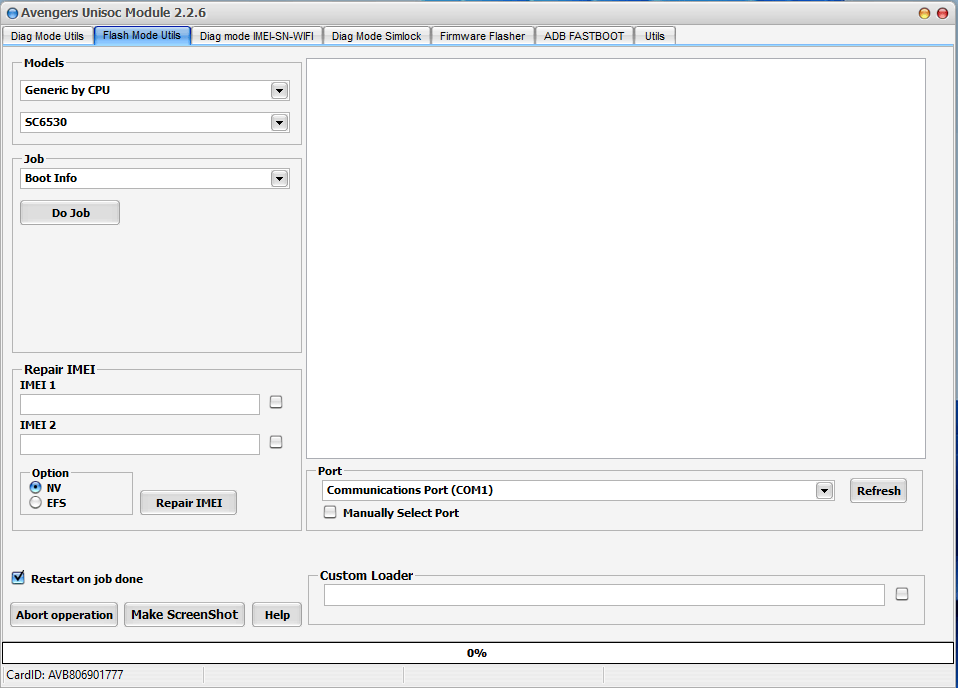Focus the IMEI 2 input field

click(x=140, y=444)
